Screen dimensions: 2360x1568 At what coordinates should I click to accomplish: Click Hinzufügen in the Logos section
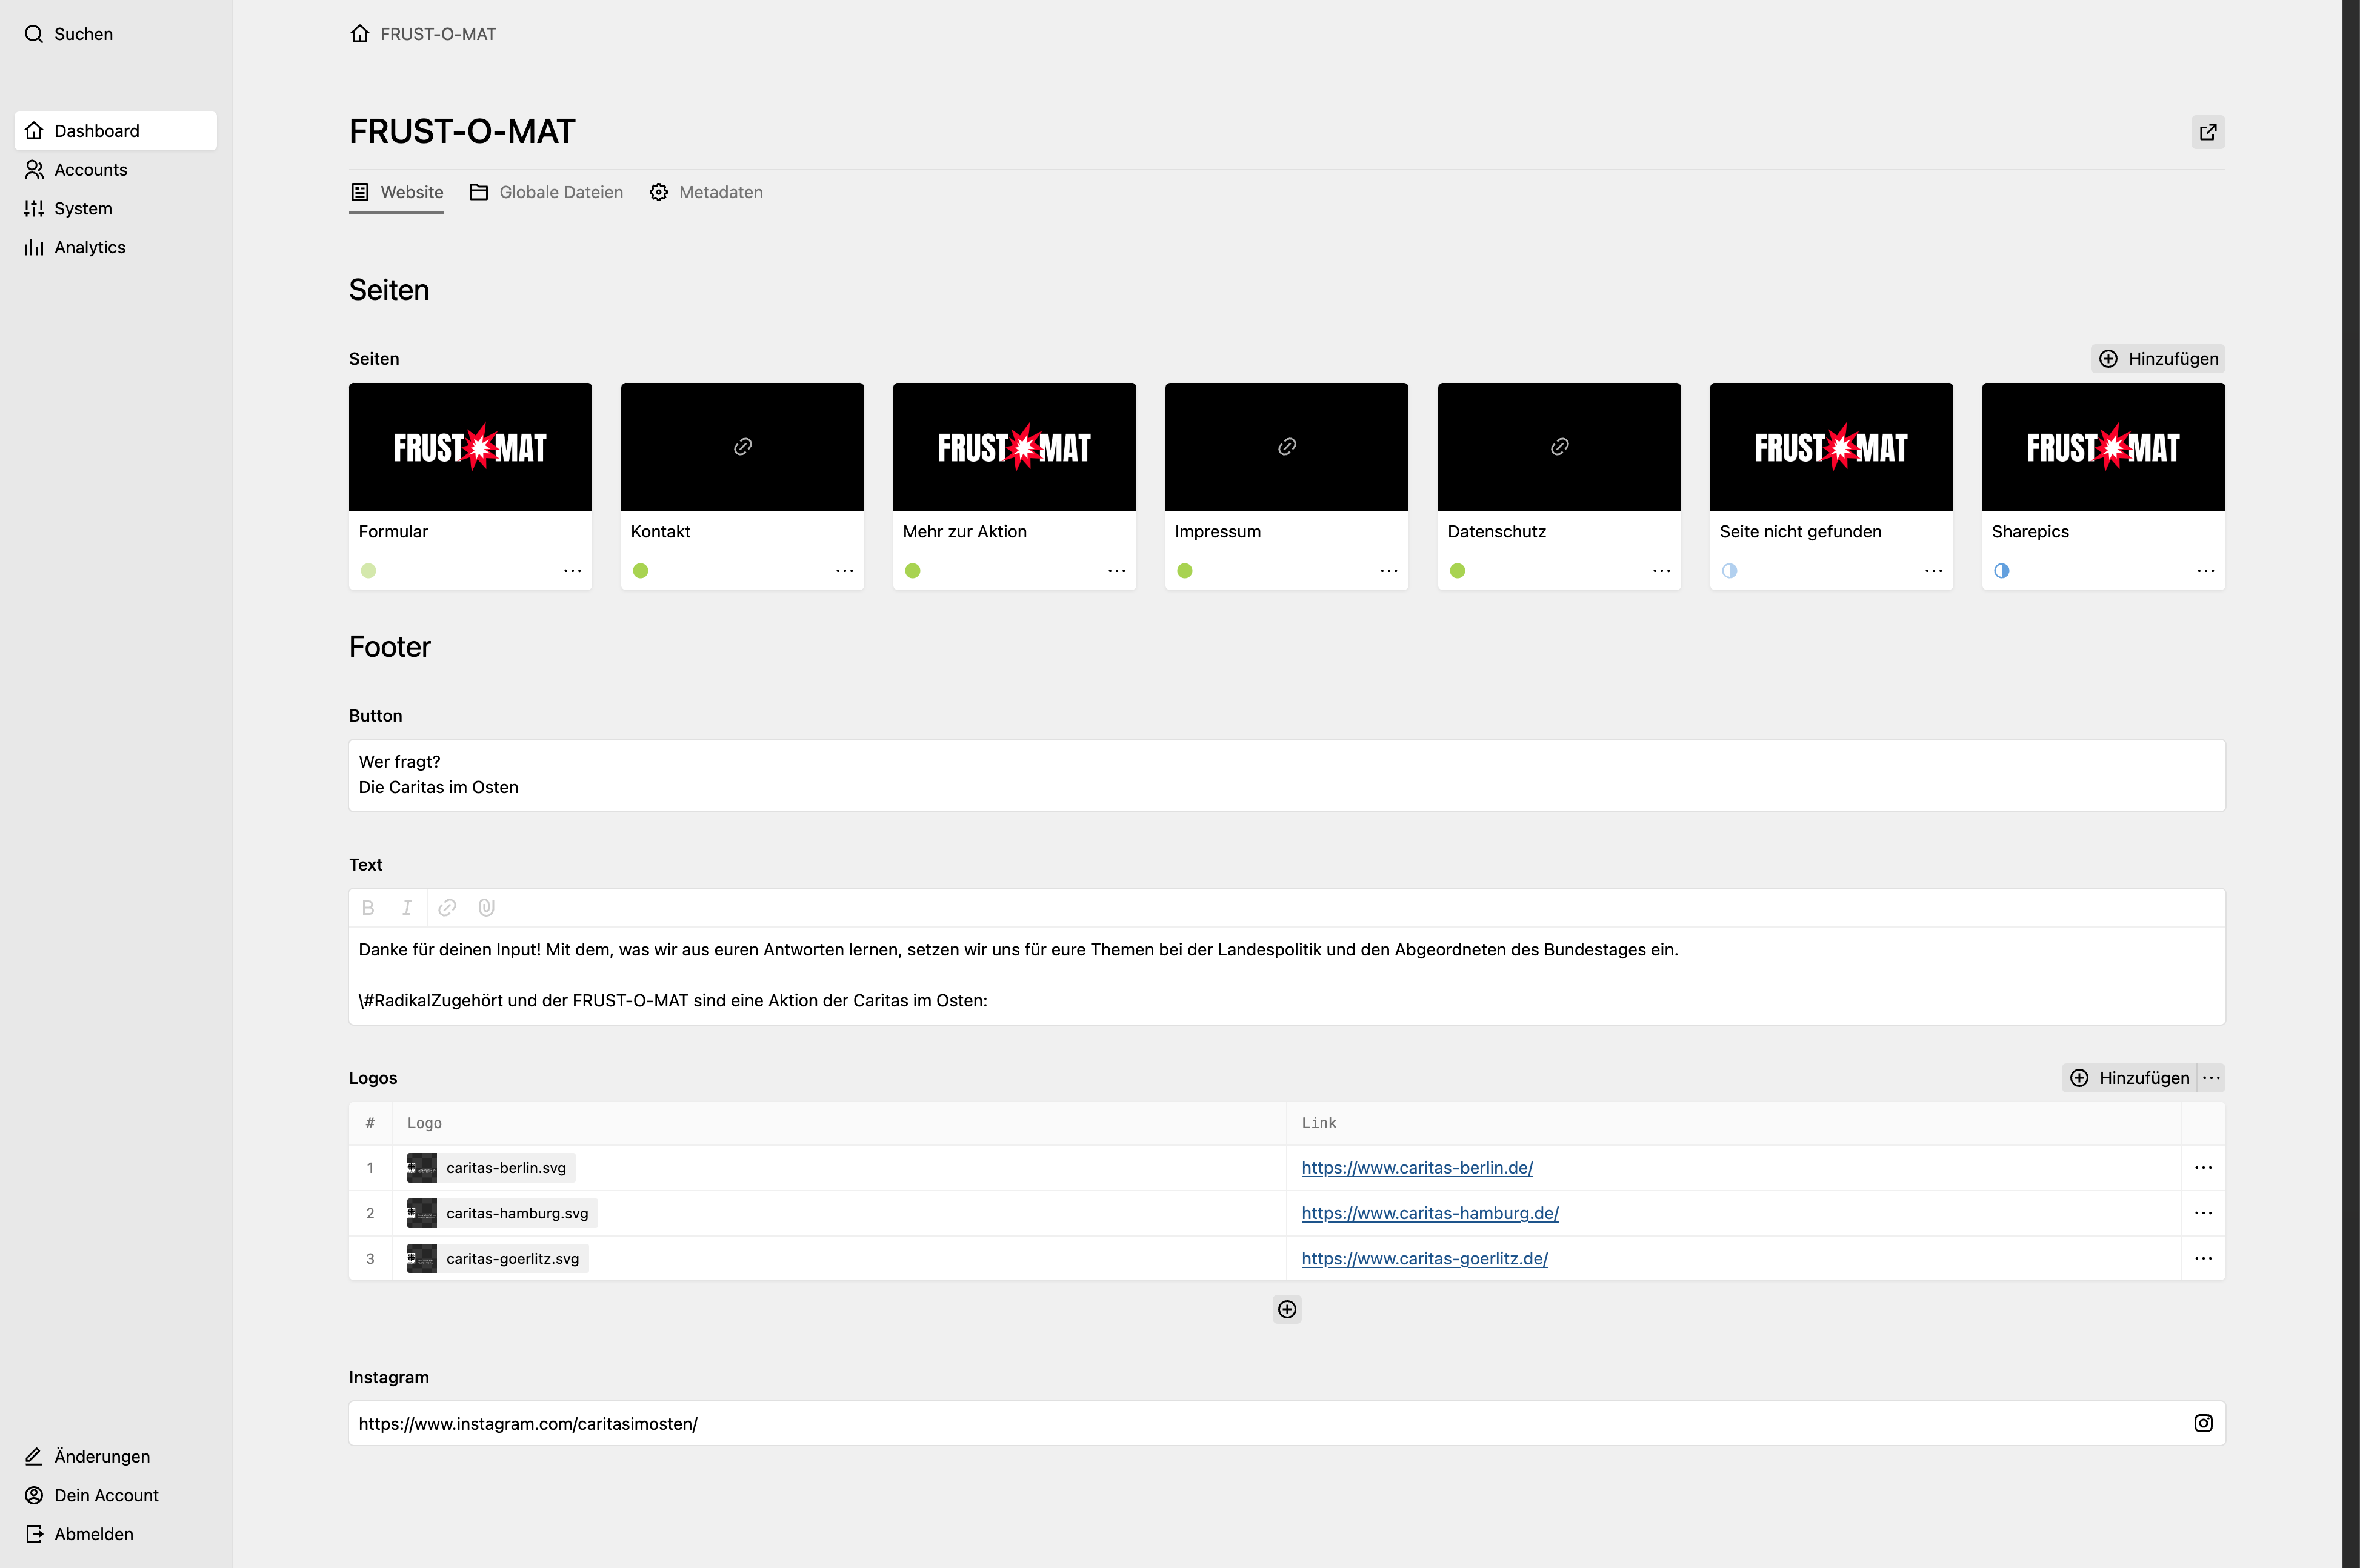coord(2130,1078)
